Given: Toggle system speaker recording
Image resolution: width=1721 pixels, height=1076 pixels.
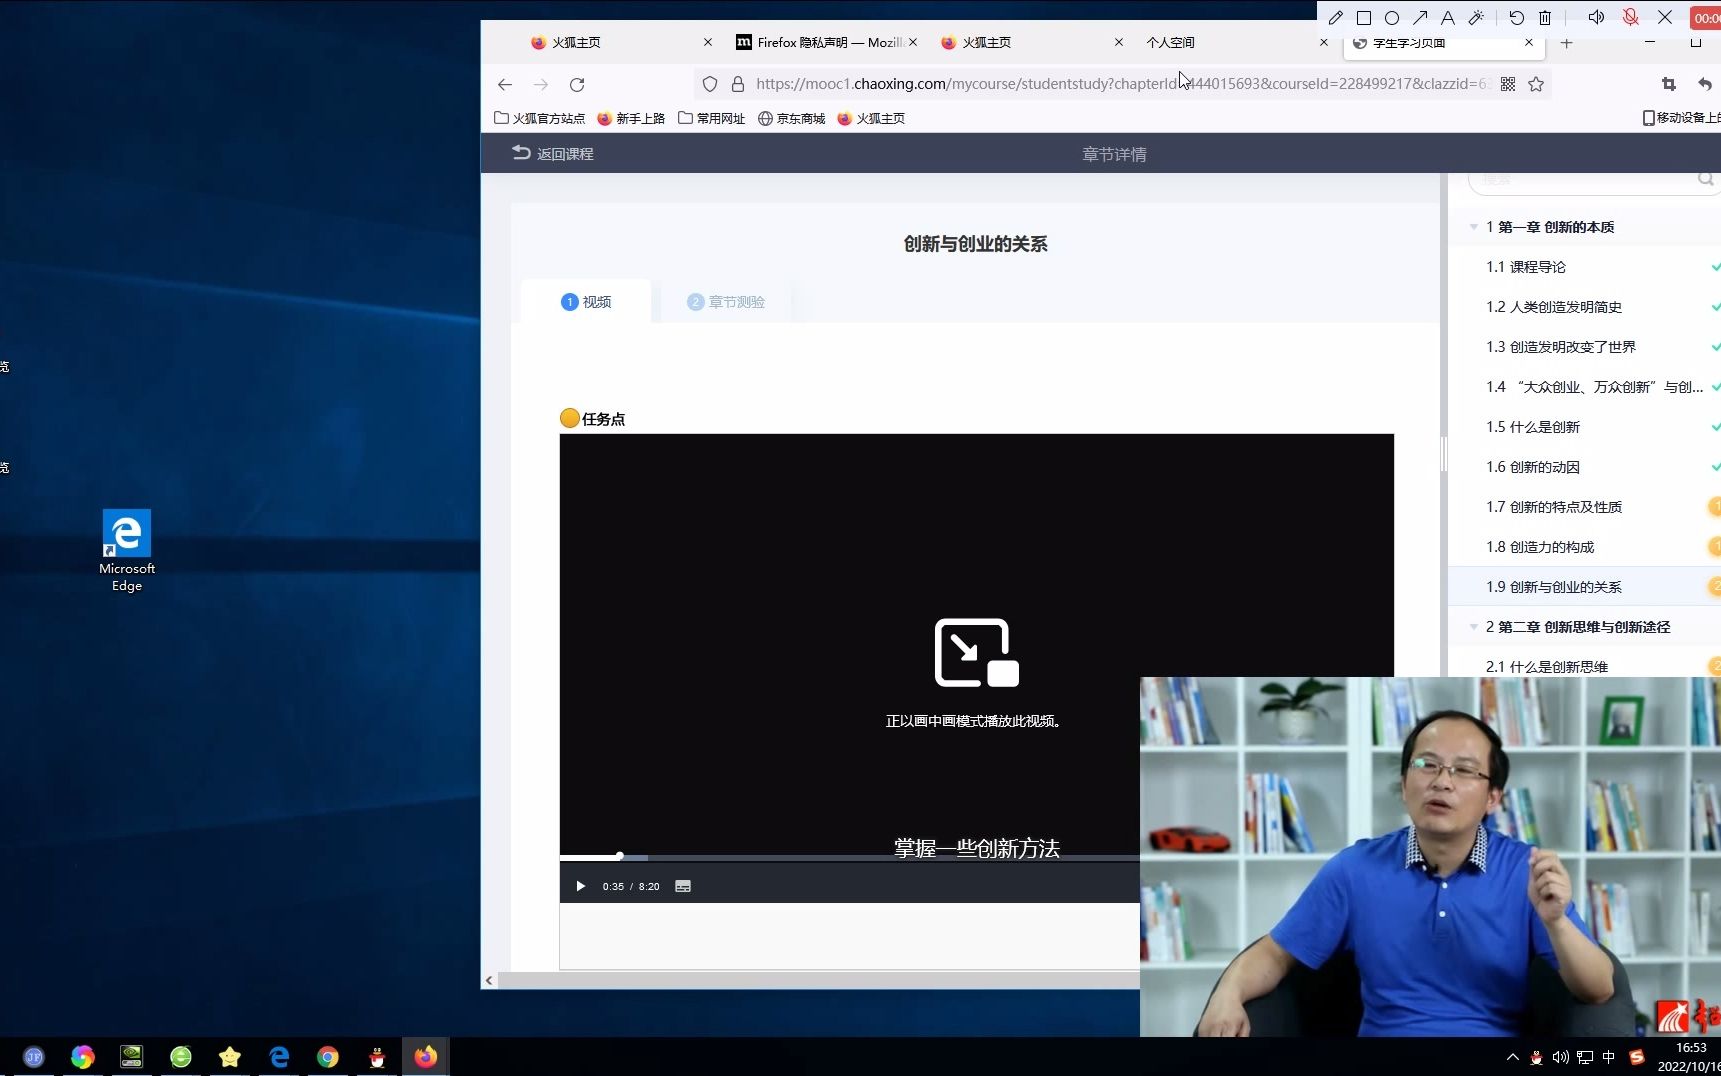Looking at the screenshot, I should (1596, 17).
